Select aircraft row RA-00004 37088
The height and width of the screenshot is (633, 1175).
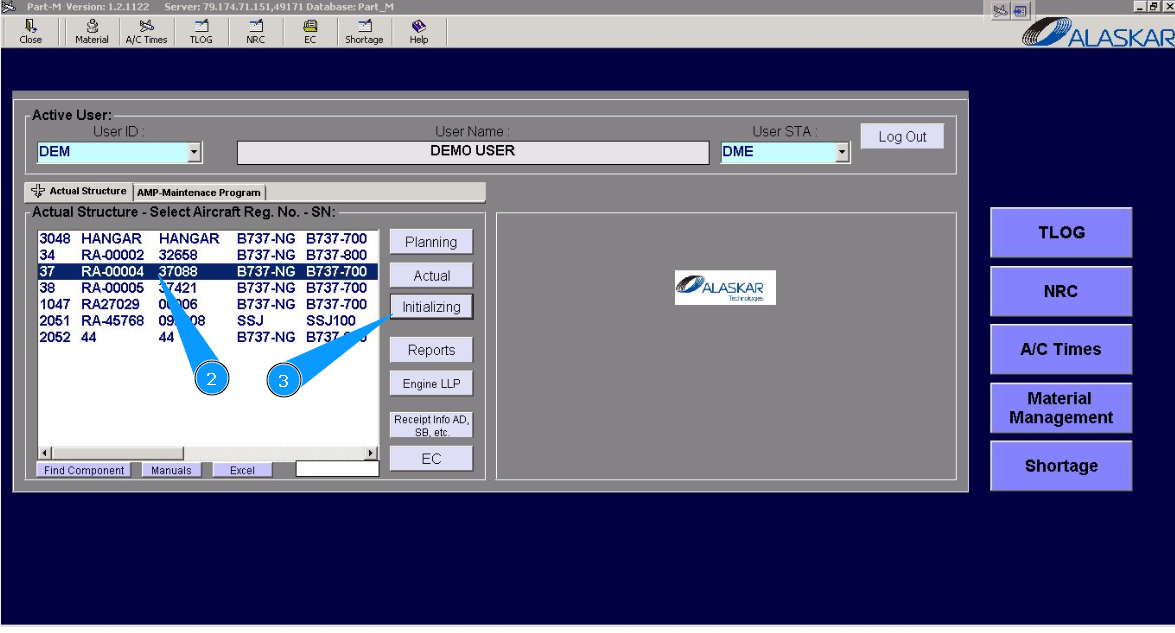(x=208, y=271)
